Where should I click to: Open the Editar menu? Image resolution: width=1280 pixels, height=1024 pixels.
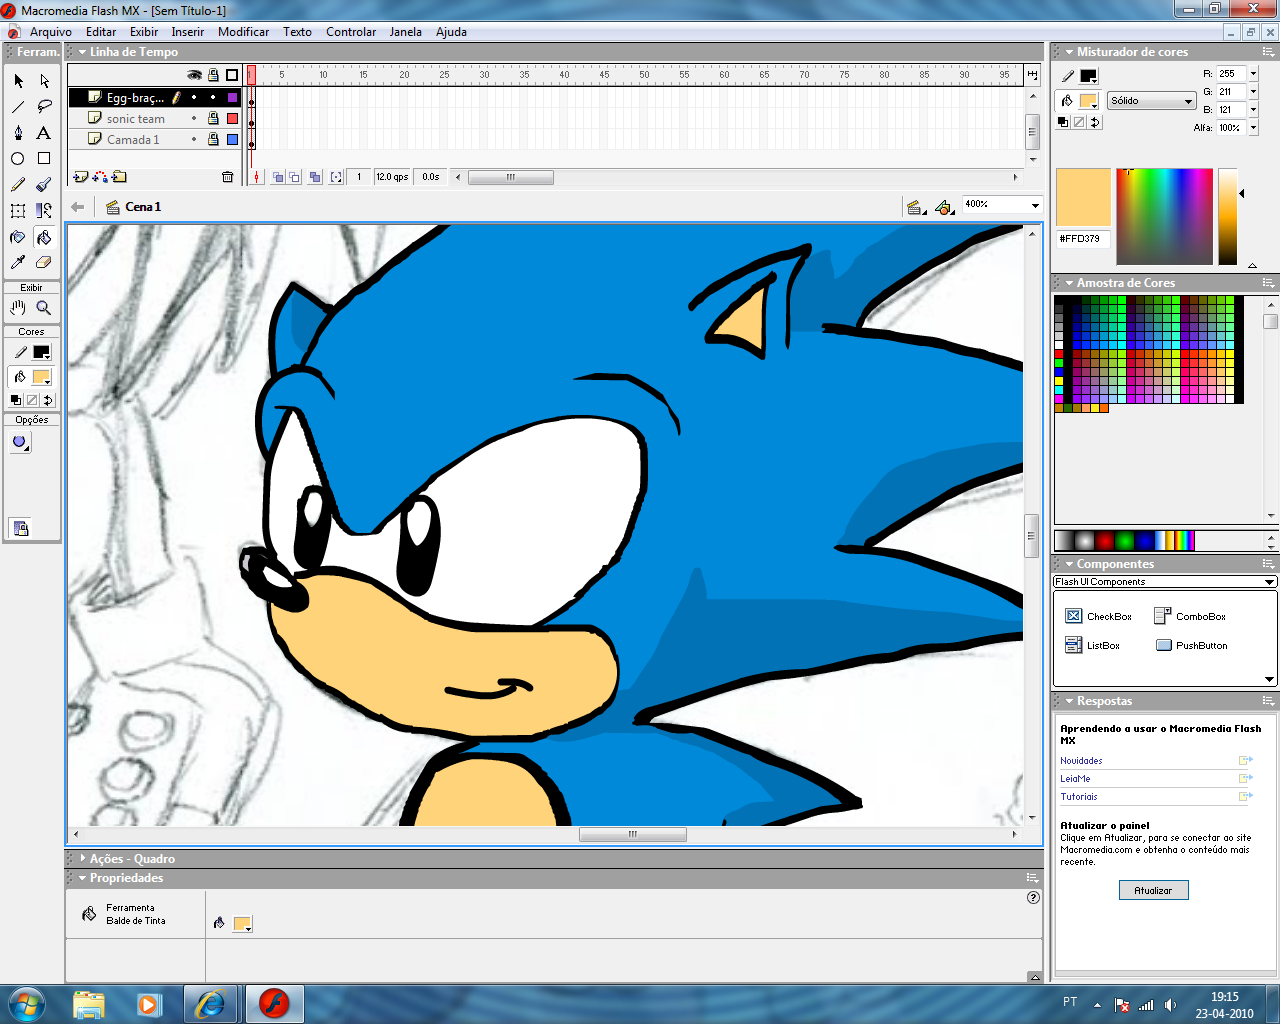click(x=101, y=32)
